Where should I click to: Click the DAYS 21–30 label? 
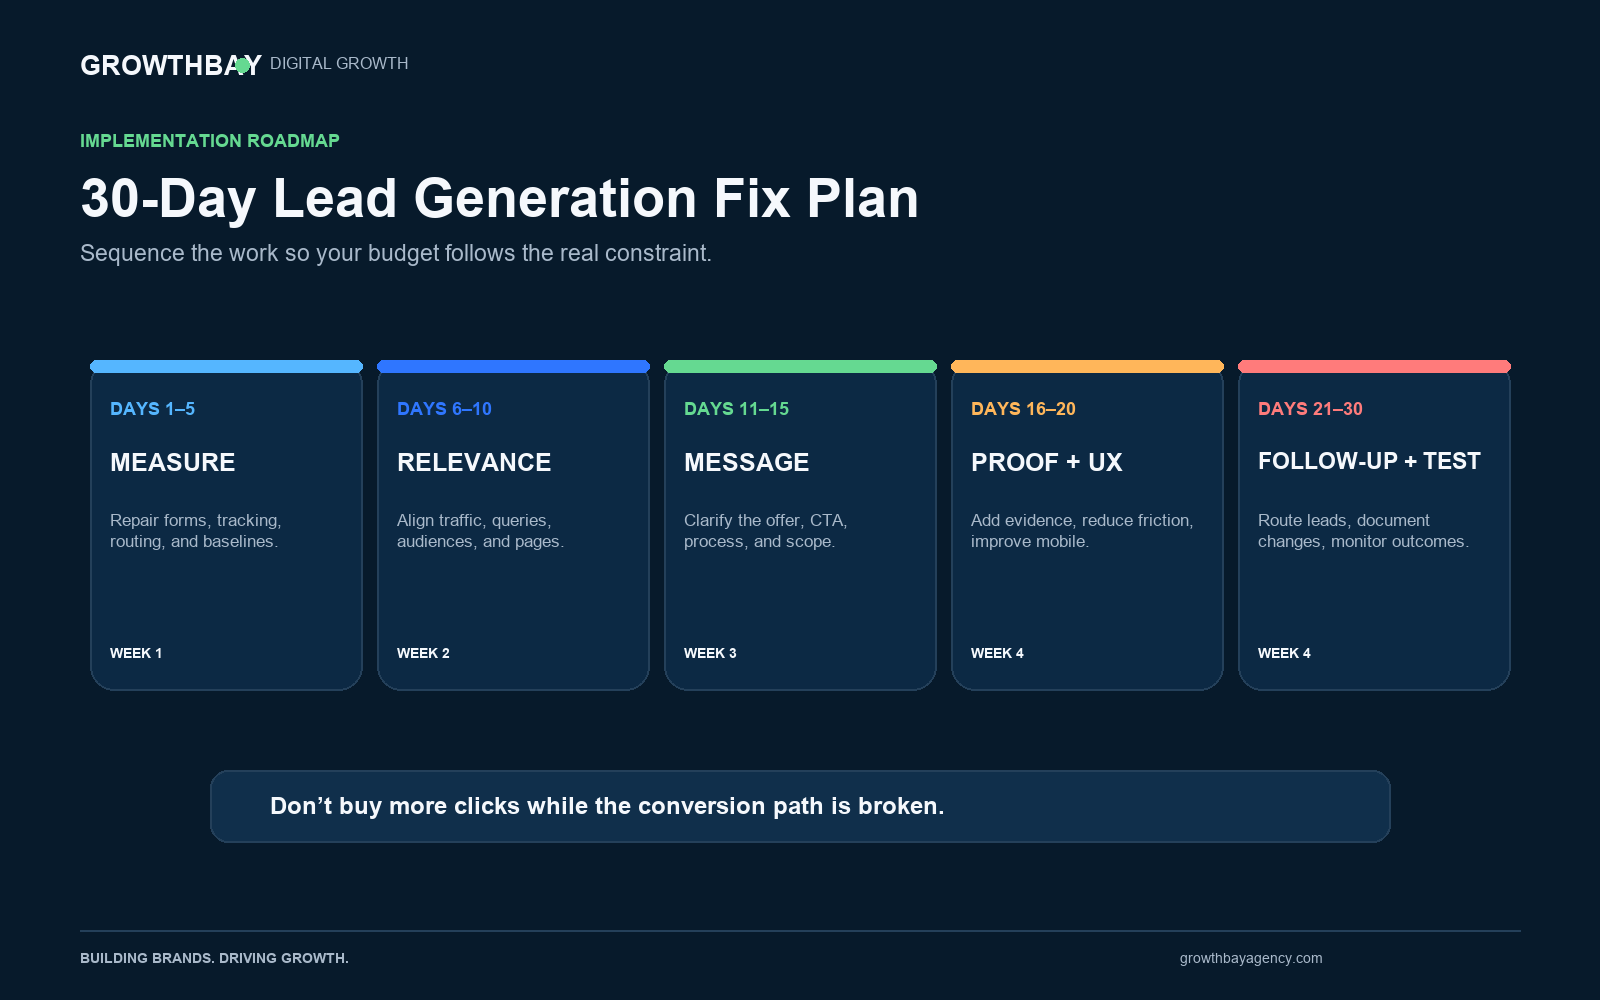1310,409
